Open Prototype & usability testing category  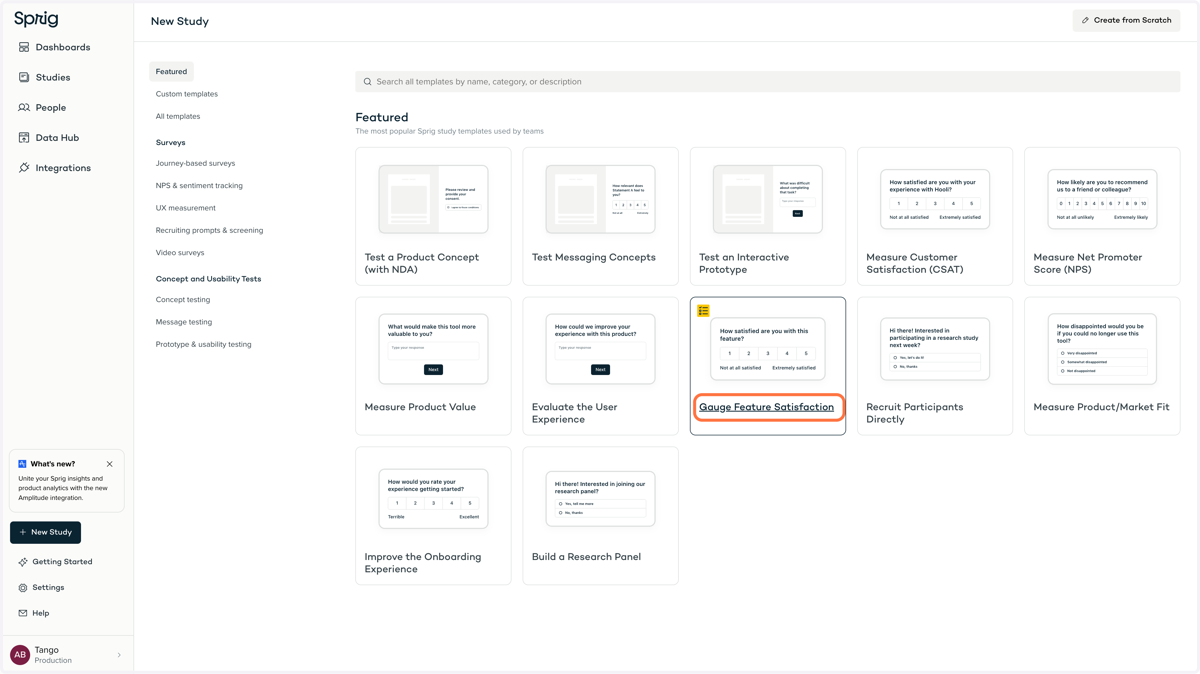coord(204,344)
